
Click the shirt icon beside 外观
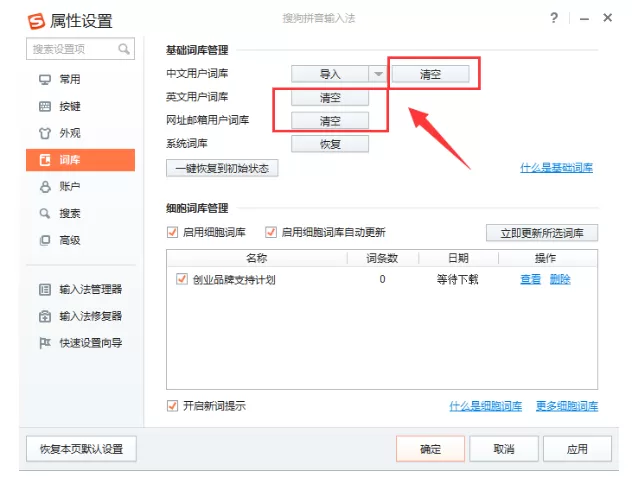coord(45,133)
